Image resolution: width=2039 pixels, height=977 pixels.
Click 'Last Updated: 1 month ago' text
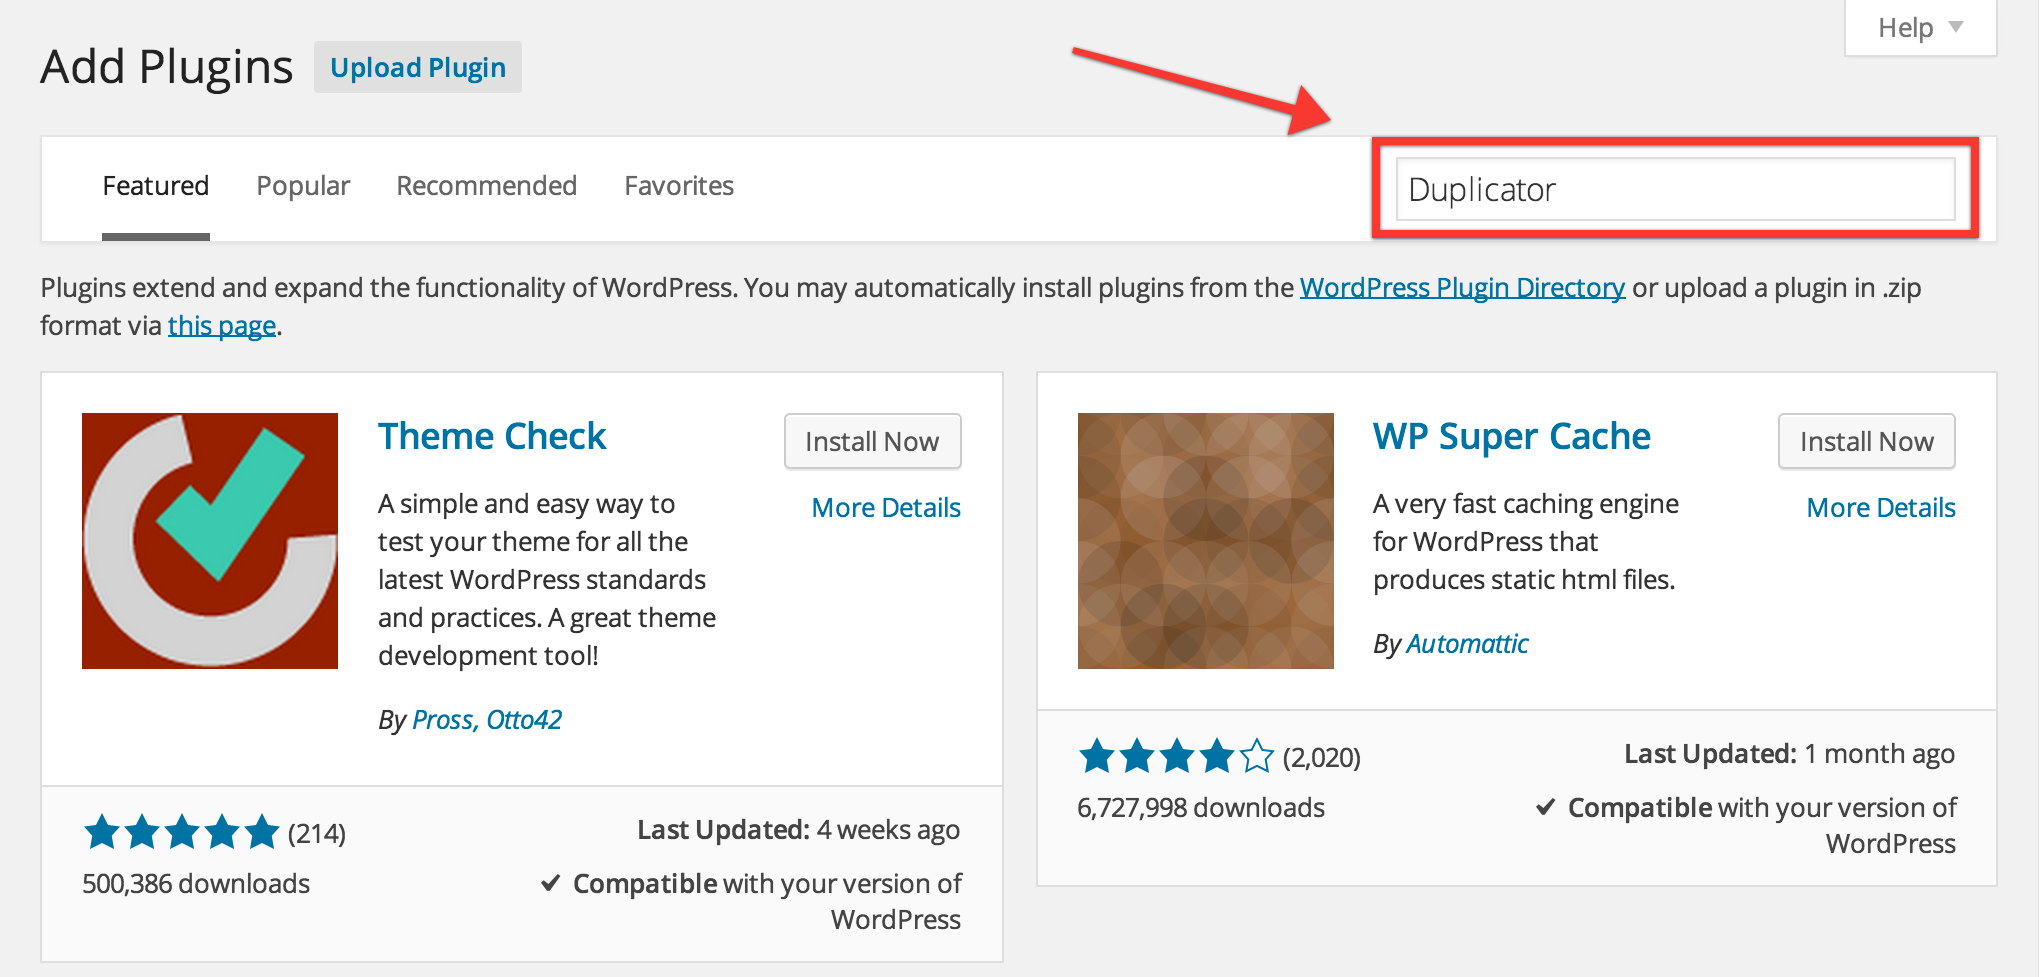(x=1790, y=754)
